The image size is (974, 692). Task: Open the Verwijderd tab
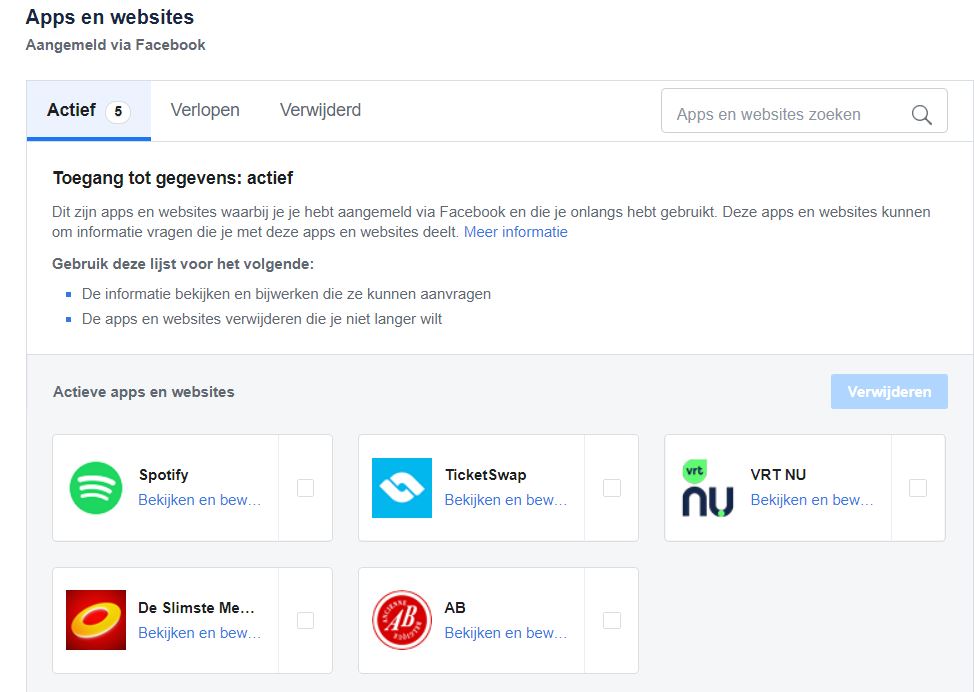(x=320, y=110)
